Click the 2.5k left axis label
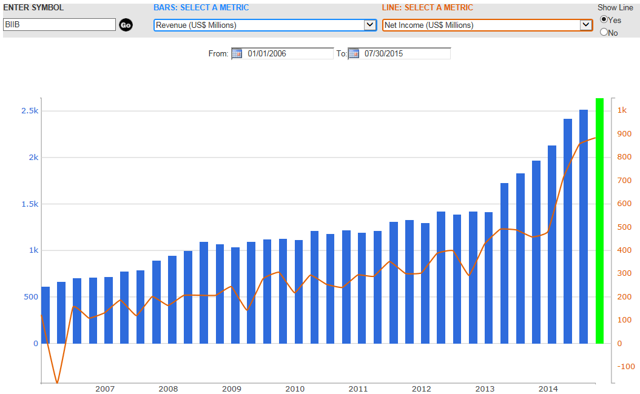Viewport: 640px width, 394px height. pyautogui.click(x=30, y=111)
